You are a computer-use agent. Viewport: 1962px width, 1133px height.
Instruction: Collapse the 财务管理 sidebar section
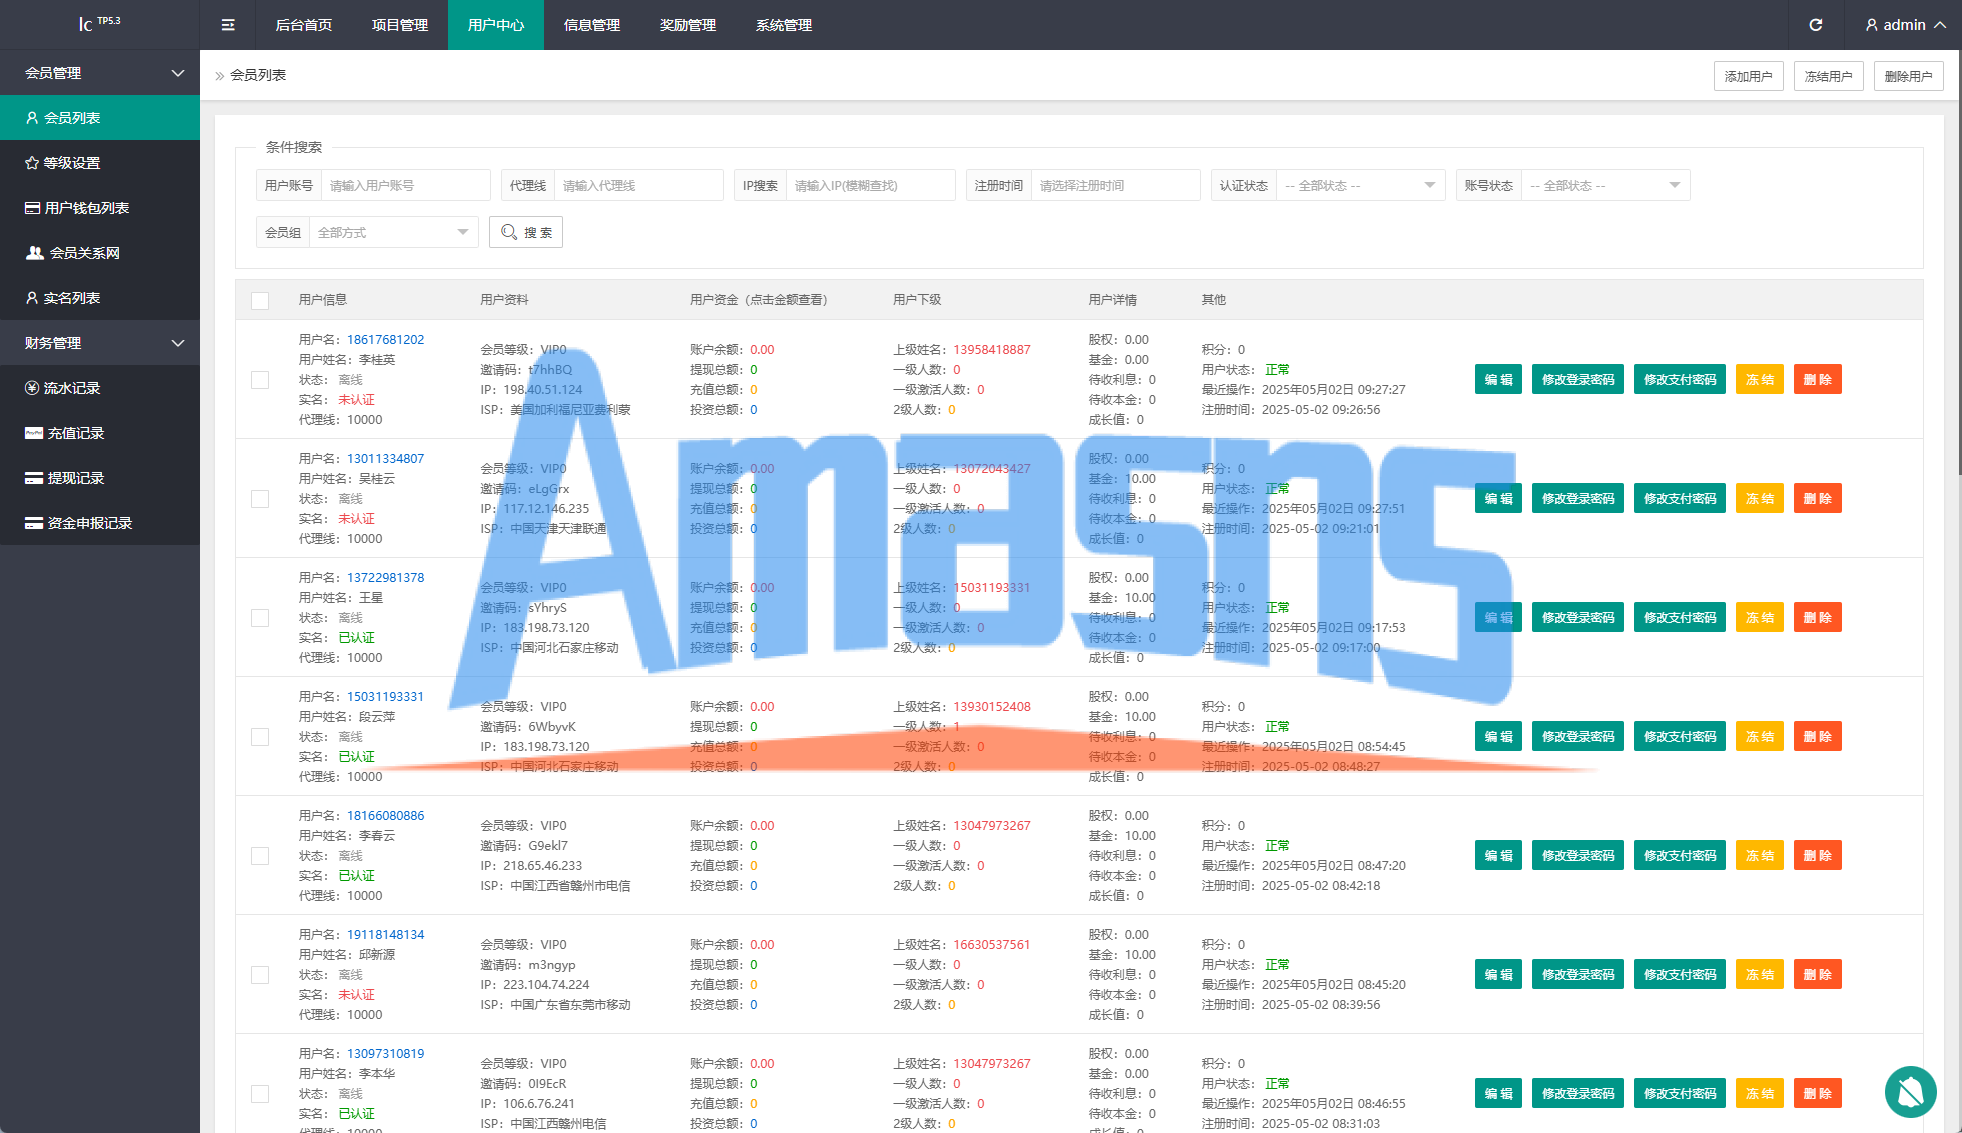pyautogui.click(x=100, y=343)
